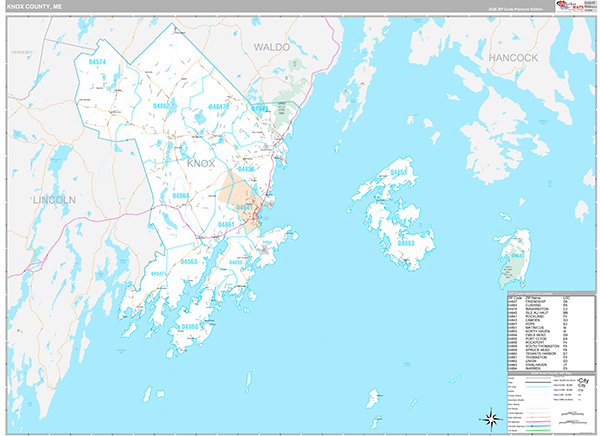Click the SOUTH THOMASTON index row
The width and height of the screenshot is (600, 436).
pos(538,346)
